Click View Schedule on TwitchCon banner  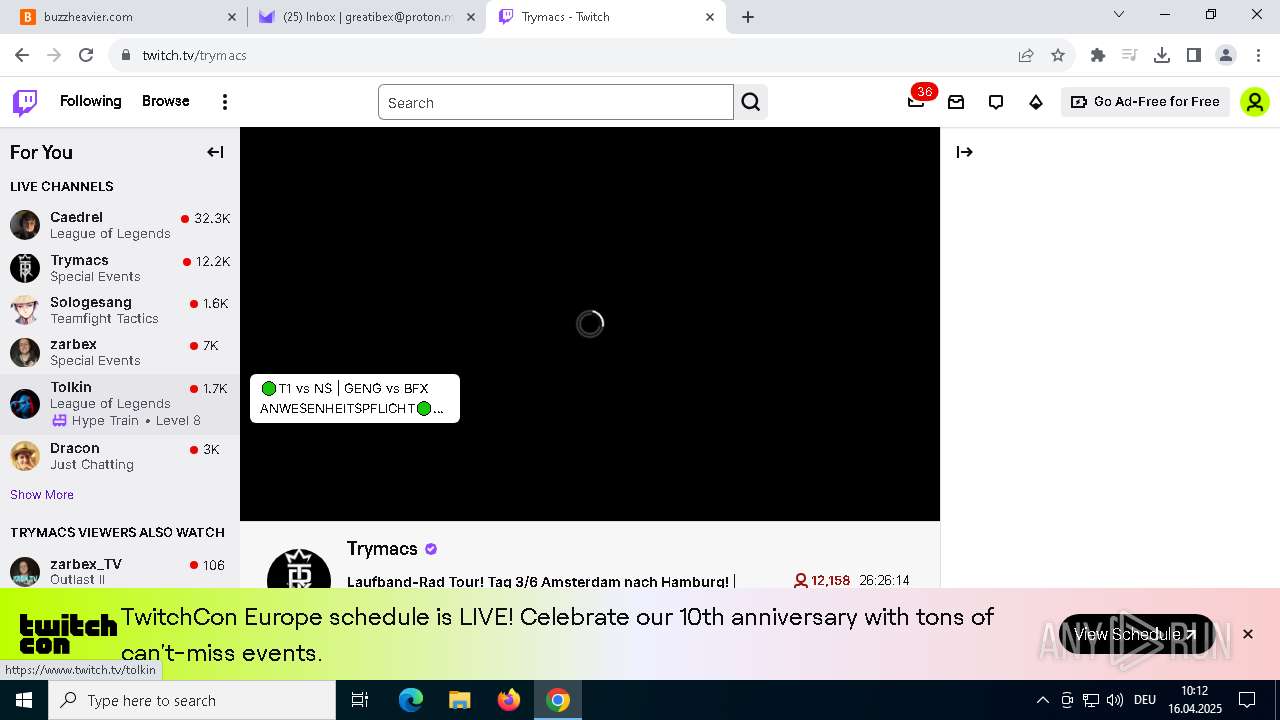pyautogui.click(x=1136, y=634)
